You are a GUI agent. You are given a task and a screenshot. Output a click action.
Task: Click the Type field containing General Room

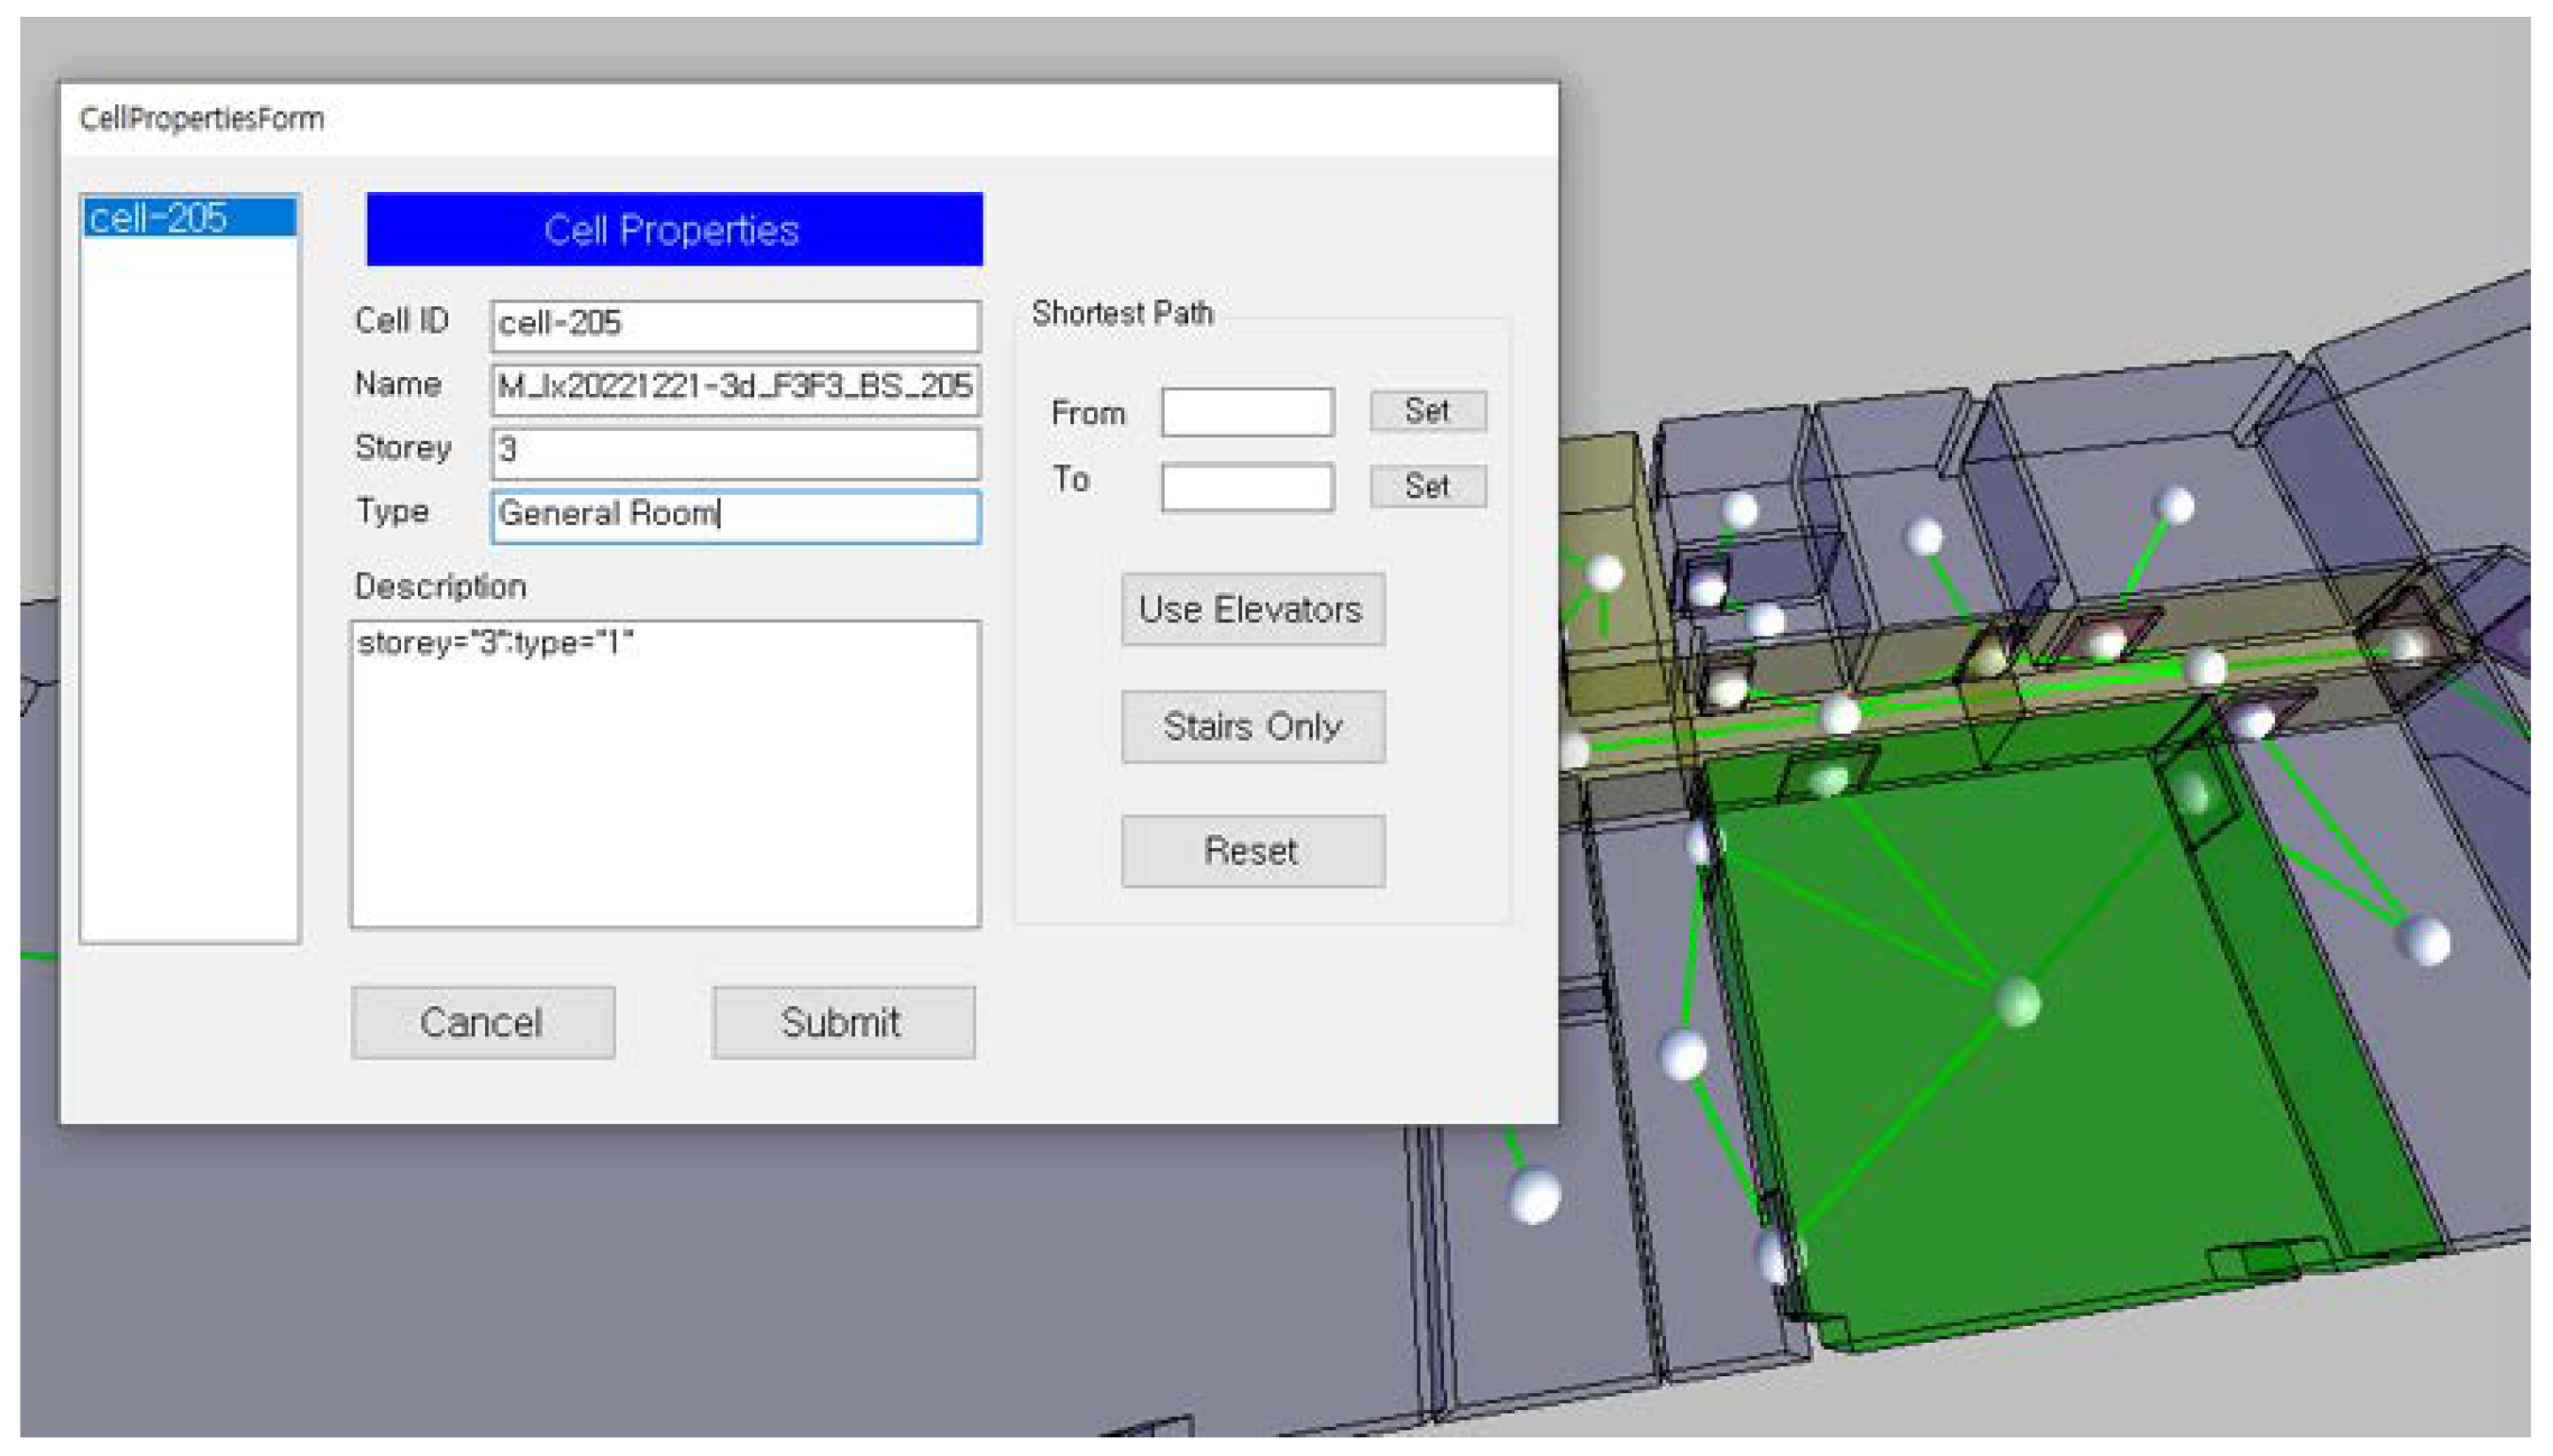735,515
